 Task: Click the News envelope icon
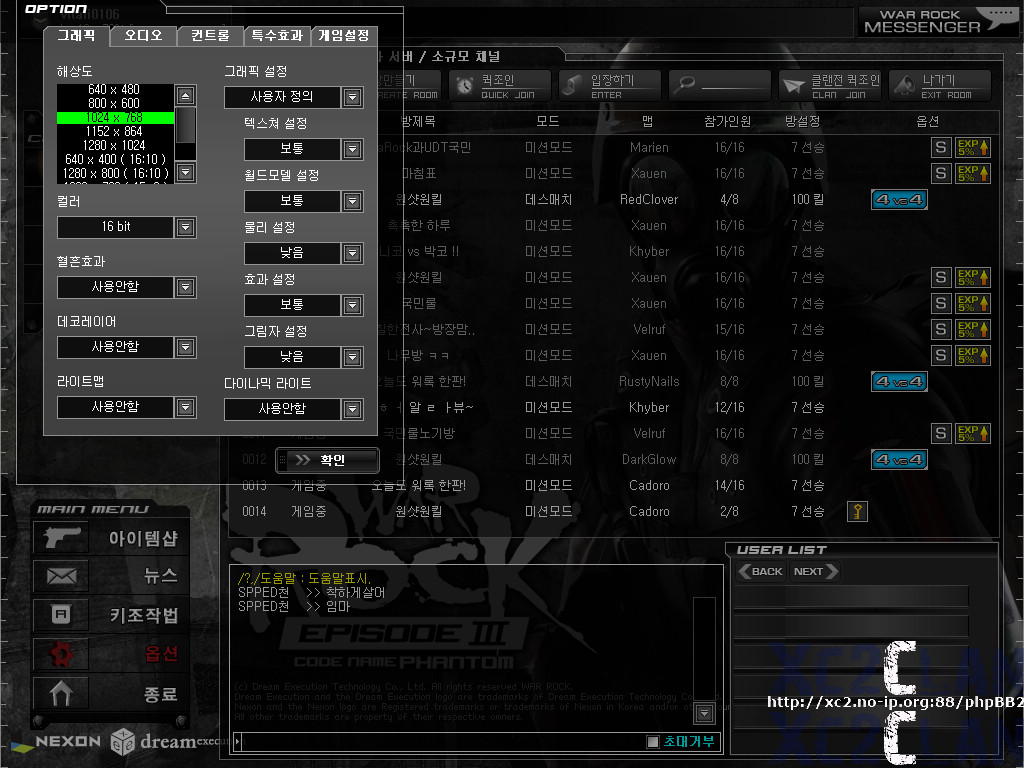click(x=61, y=576)
